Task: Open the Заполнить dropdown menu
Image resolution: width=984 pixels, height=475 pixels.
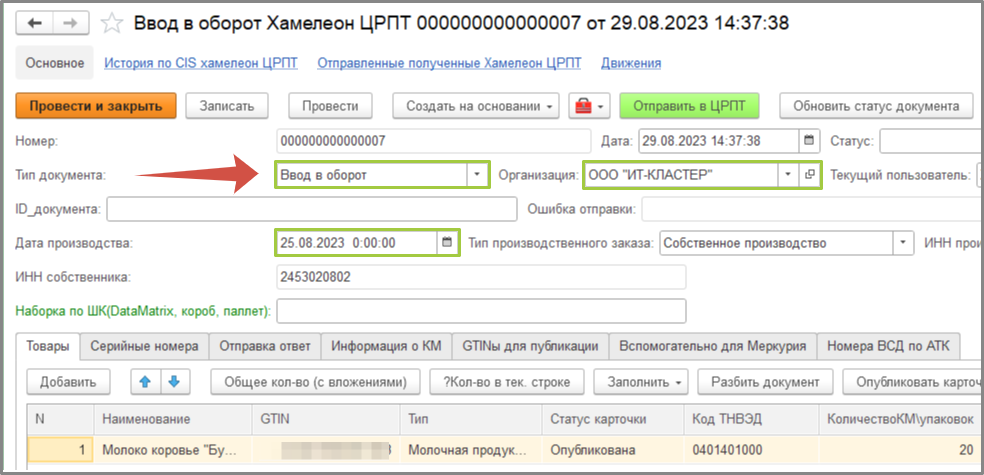Action: pyautogui.click(x=640, y=381)
